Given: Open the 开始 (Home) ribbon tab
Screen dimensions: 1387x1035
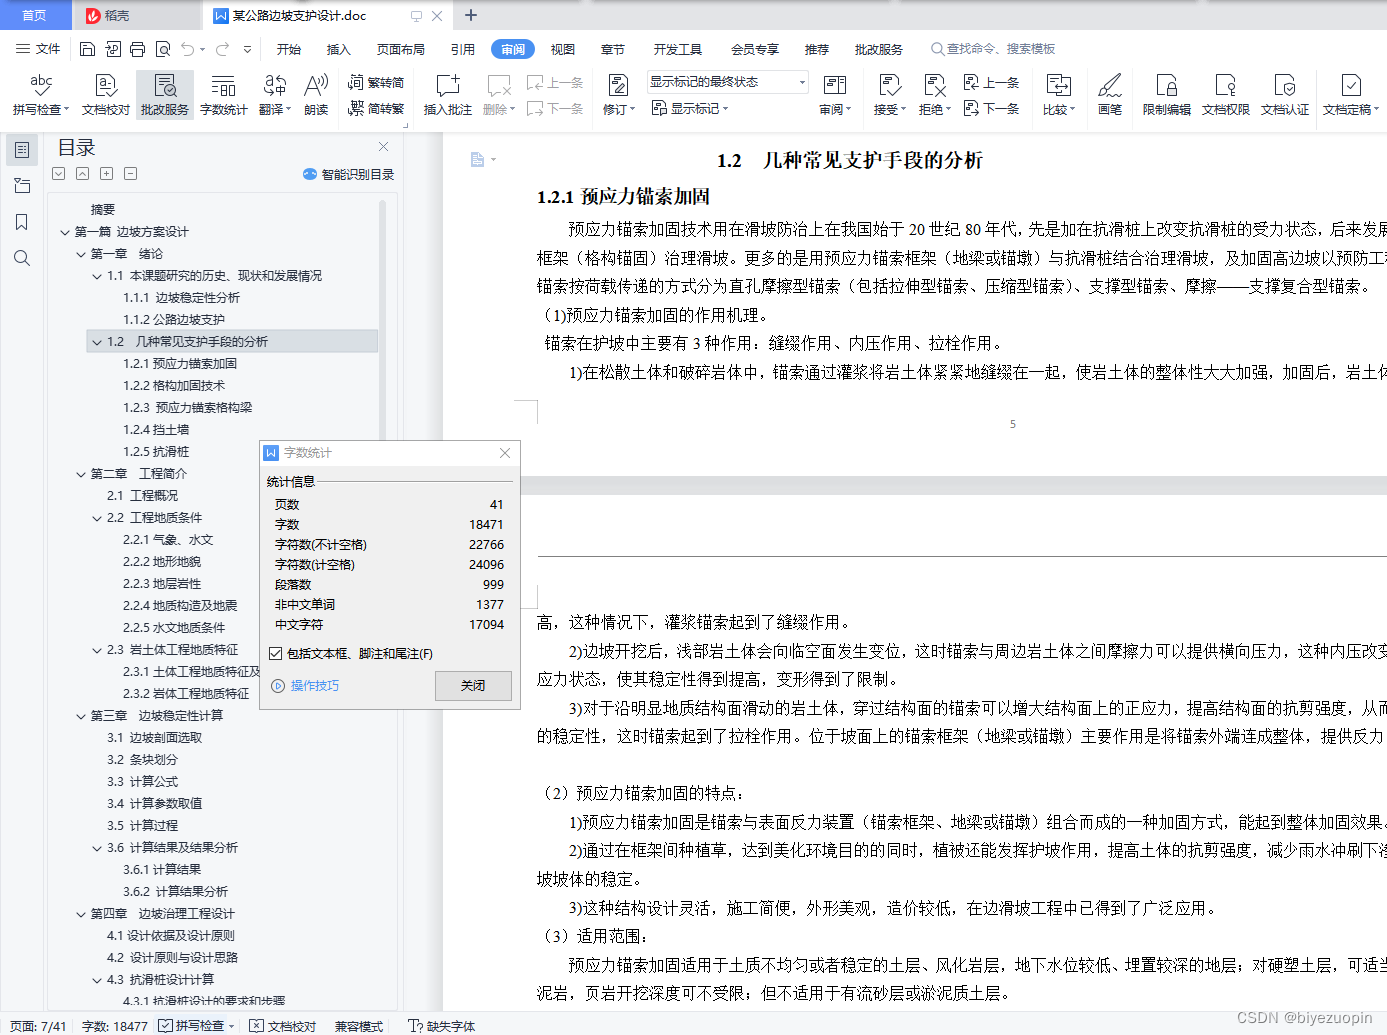Looking at the screenshot, I should pos(289,49).
